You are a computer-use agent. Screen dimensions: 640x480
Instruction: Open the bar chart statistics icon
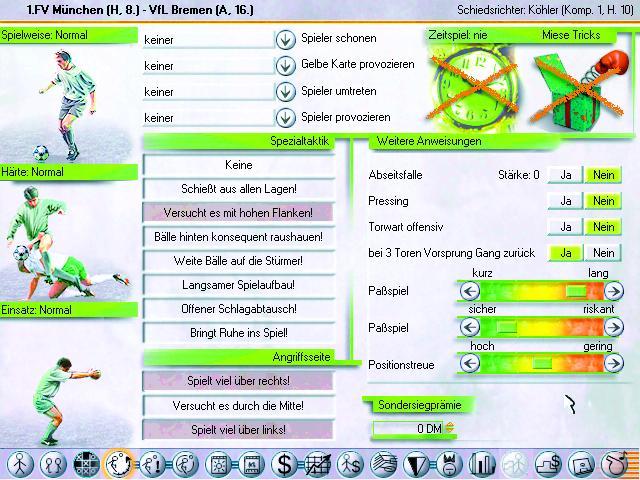[x=482, y=464]
